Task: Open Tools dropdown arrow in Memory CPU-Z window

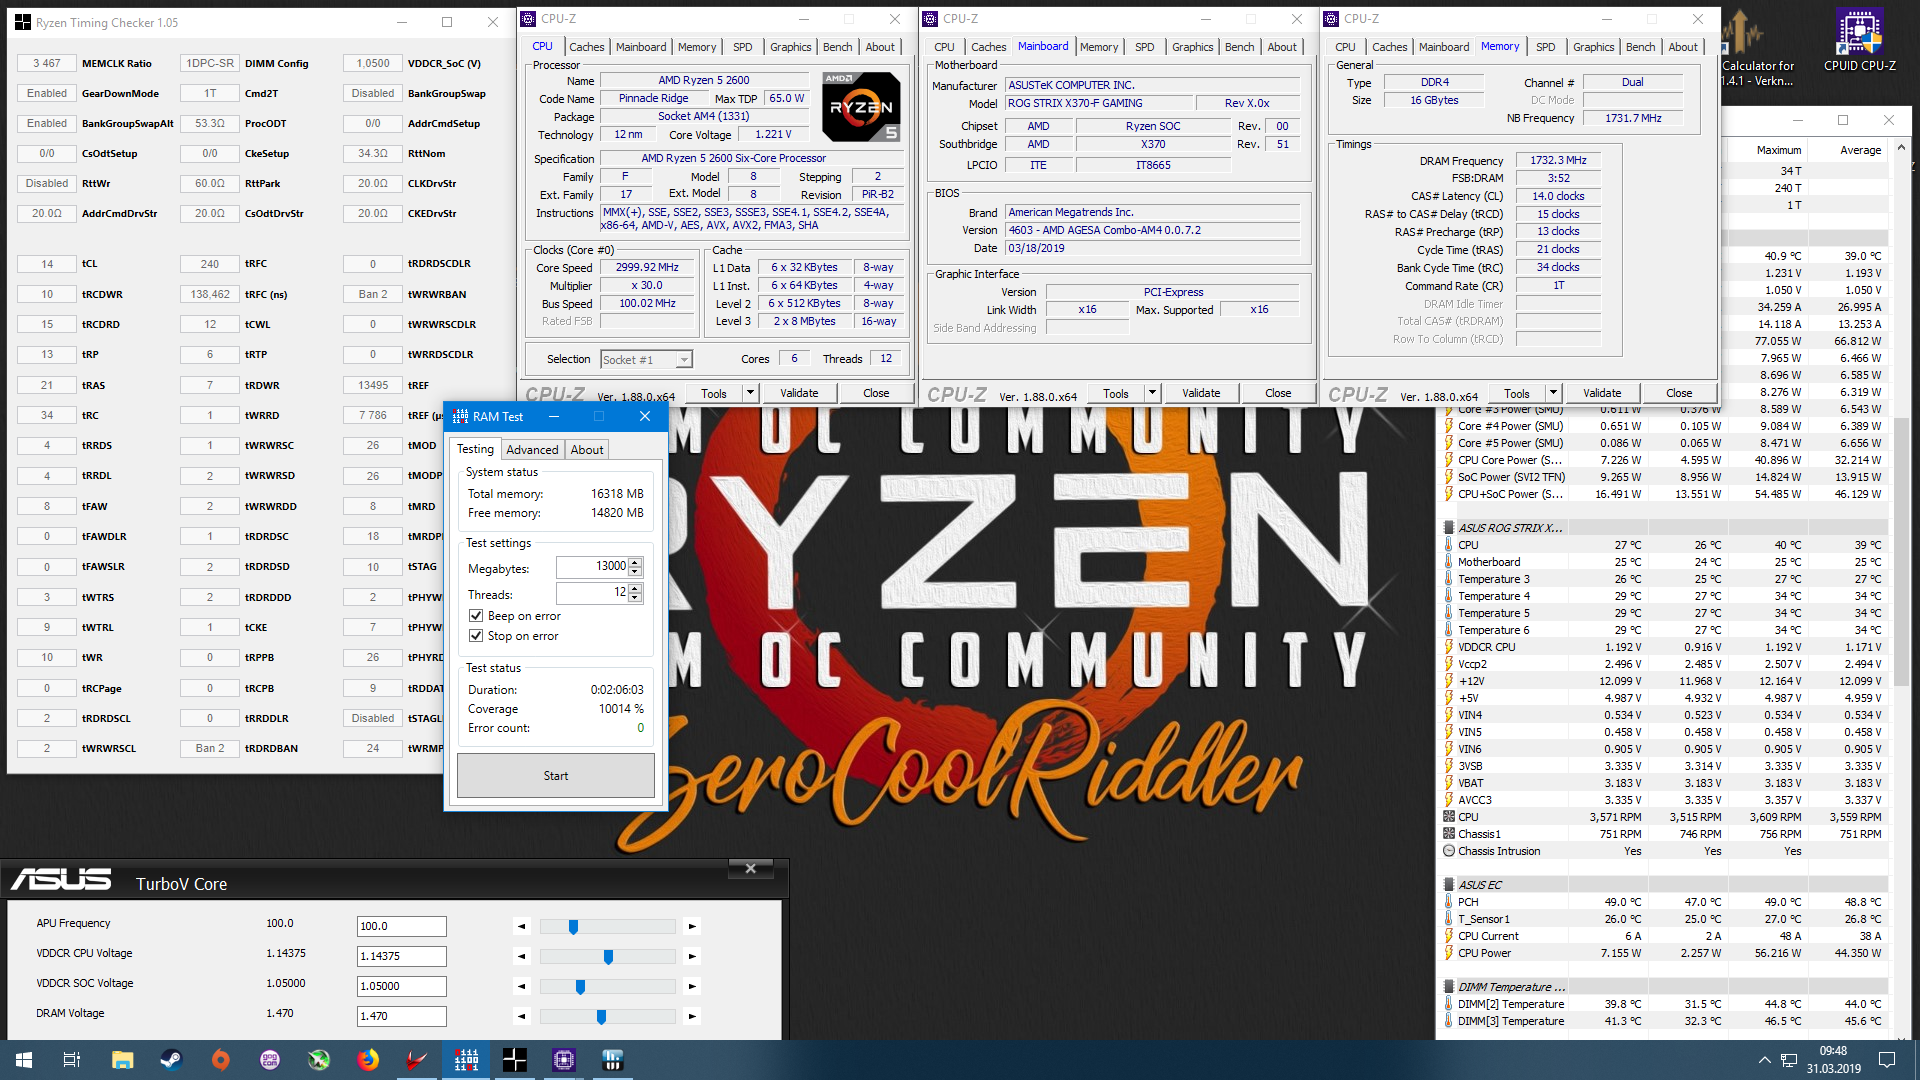Action: pyautogui.click(x=1553, y=393)
